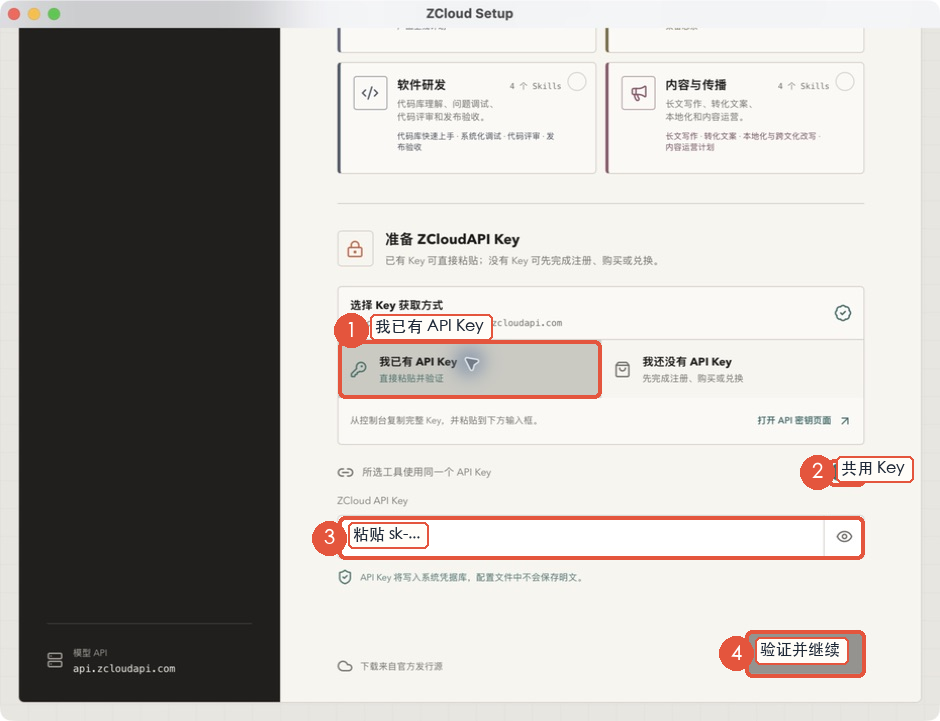This screenshot has width=940, height=721.
Task: Click the 准备 ZCloudAPI Key heading
Action: pos(452,239)
